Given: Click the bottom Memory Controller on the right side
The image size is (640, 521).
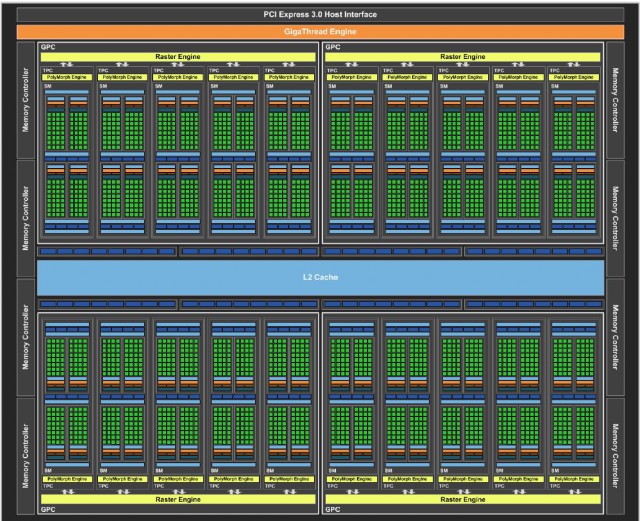Looking at the screenshot, I should pos(615,456).
